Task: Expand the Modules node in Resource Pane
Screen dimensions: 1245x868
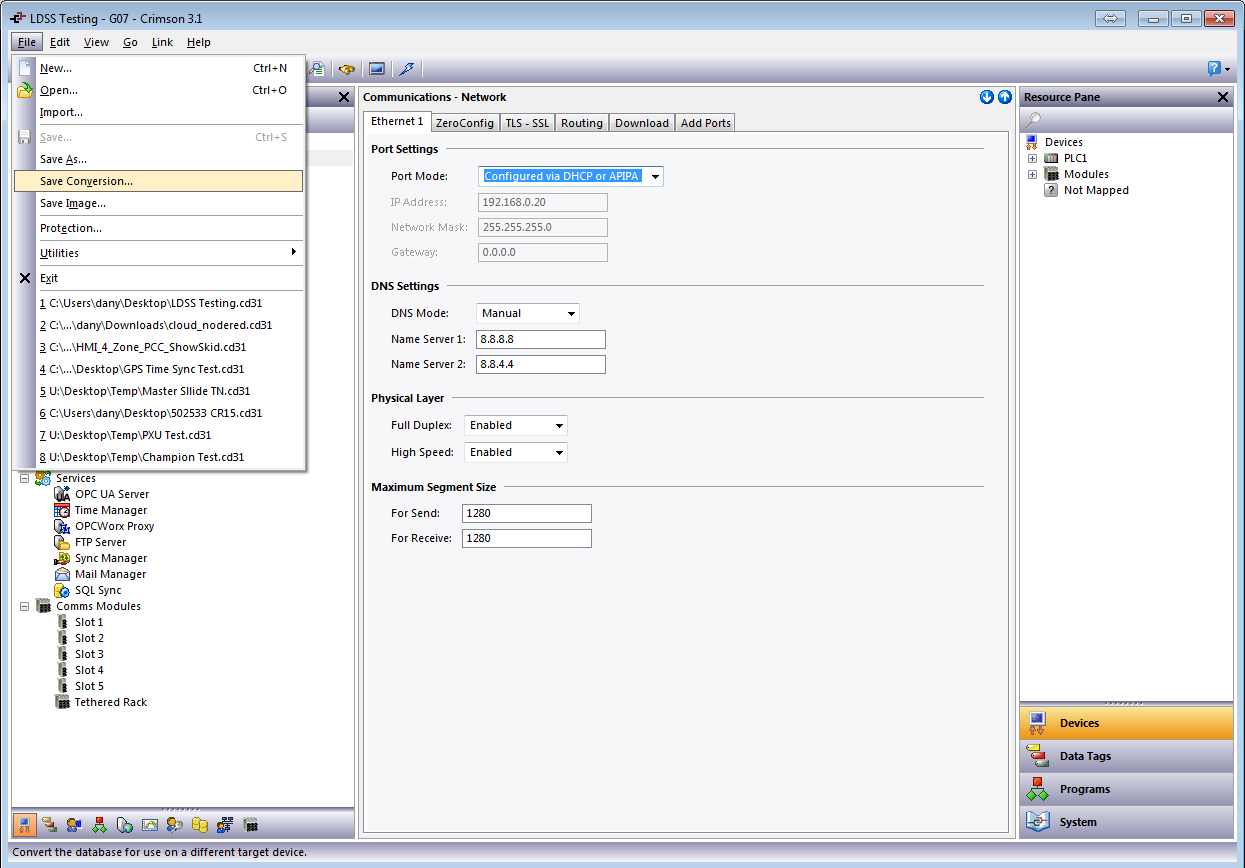Action: coord(1032,174)
